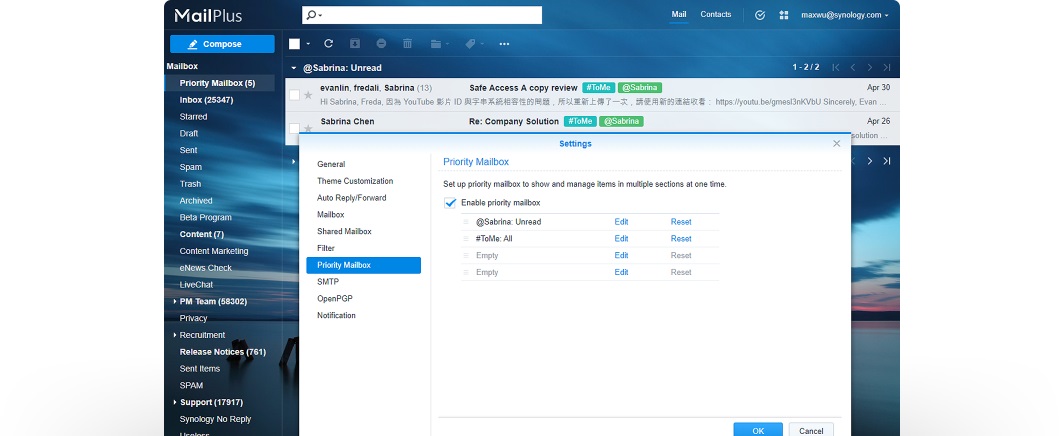Viewport: 1059px width, 436px height.
Task: Open the more actions ellipsis menu
Action: 504,44
